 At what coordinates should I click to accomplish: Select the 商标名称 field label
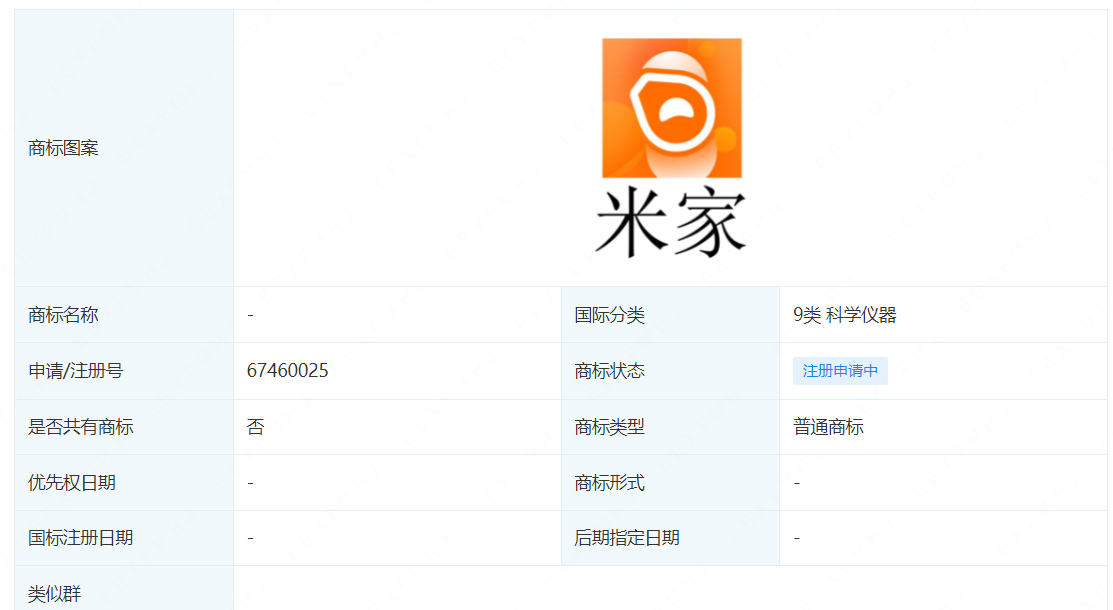[x=64, y=315]
